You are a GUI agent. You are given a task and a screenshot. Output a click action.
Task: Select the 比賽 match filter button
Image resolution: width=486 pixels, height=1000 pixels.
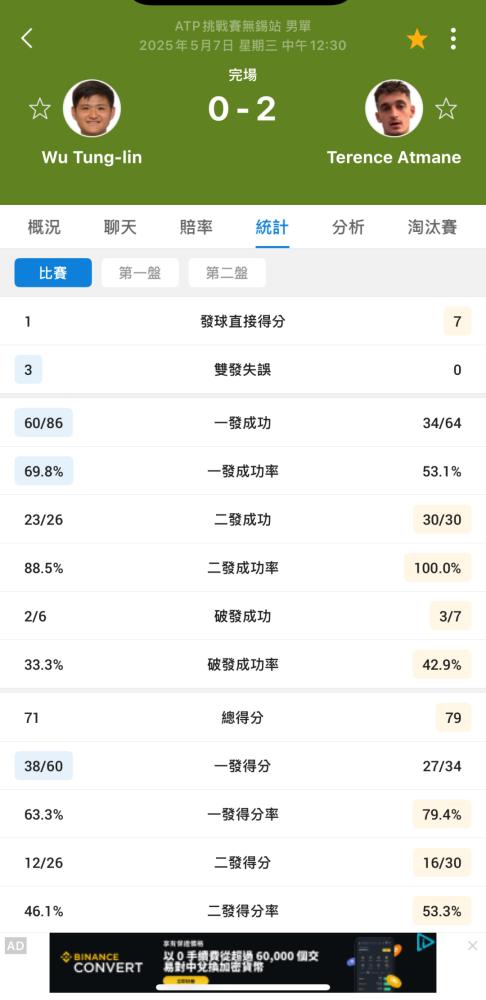tap(53, 273)
